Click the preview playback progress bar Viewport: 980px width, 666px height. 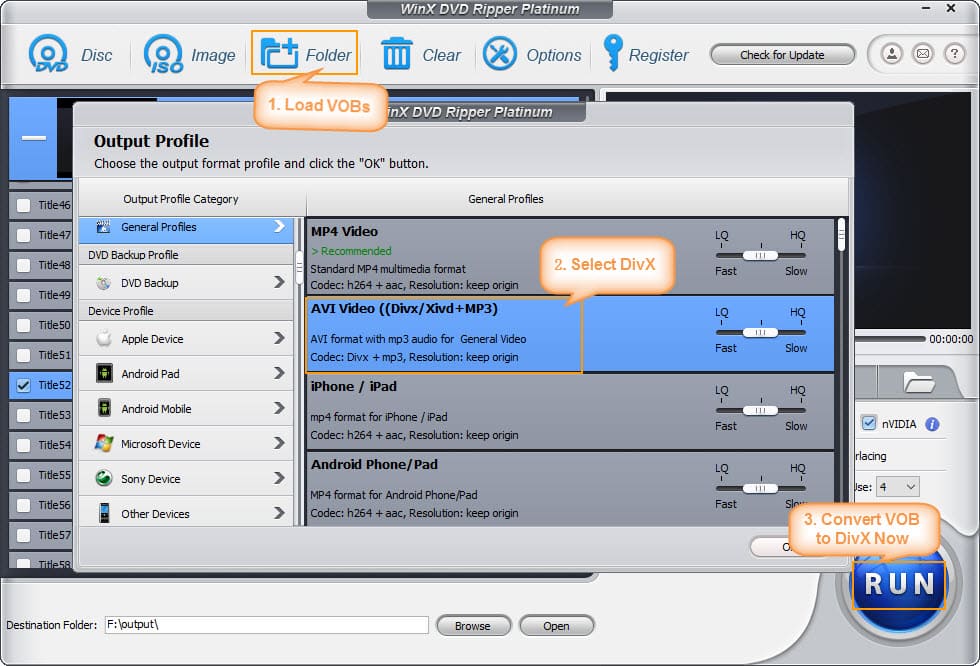[x=890, y=339]
